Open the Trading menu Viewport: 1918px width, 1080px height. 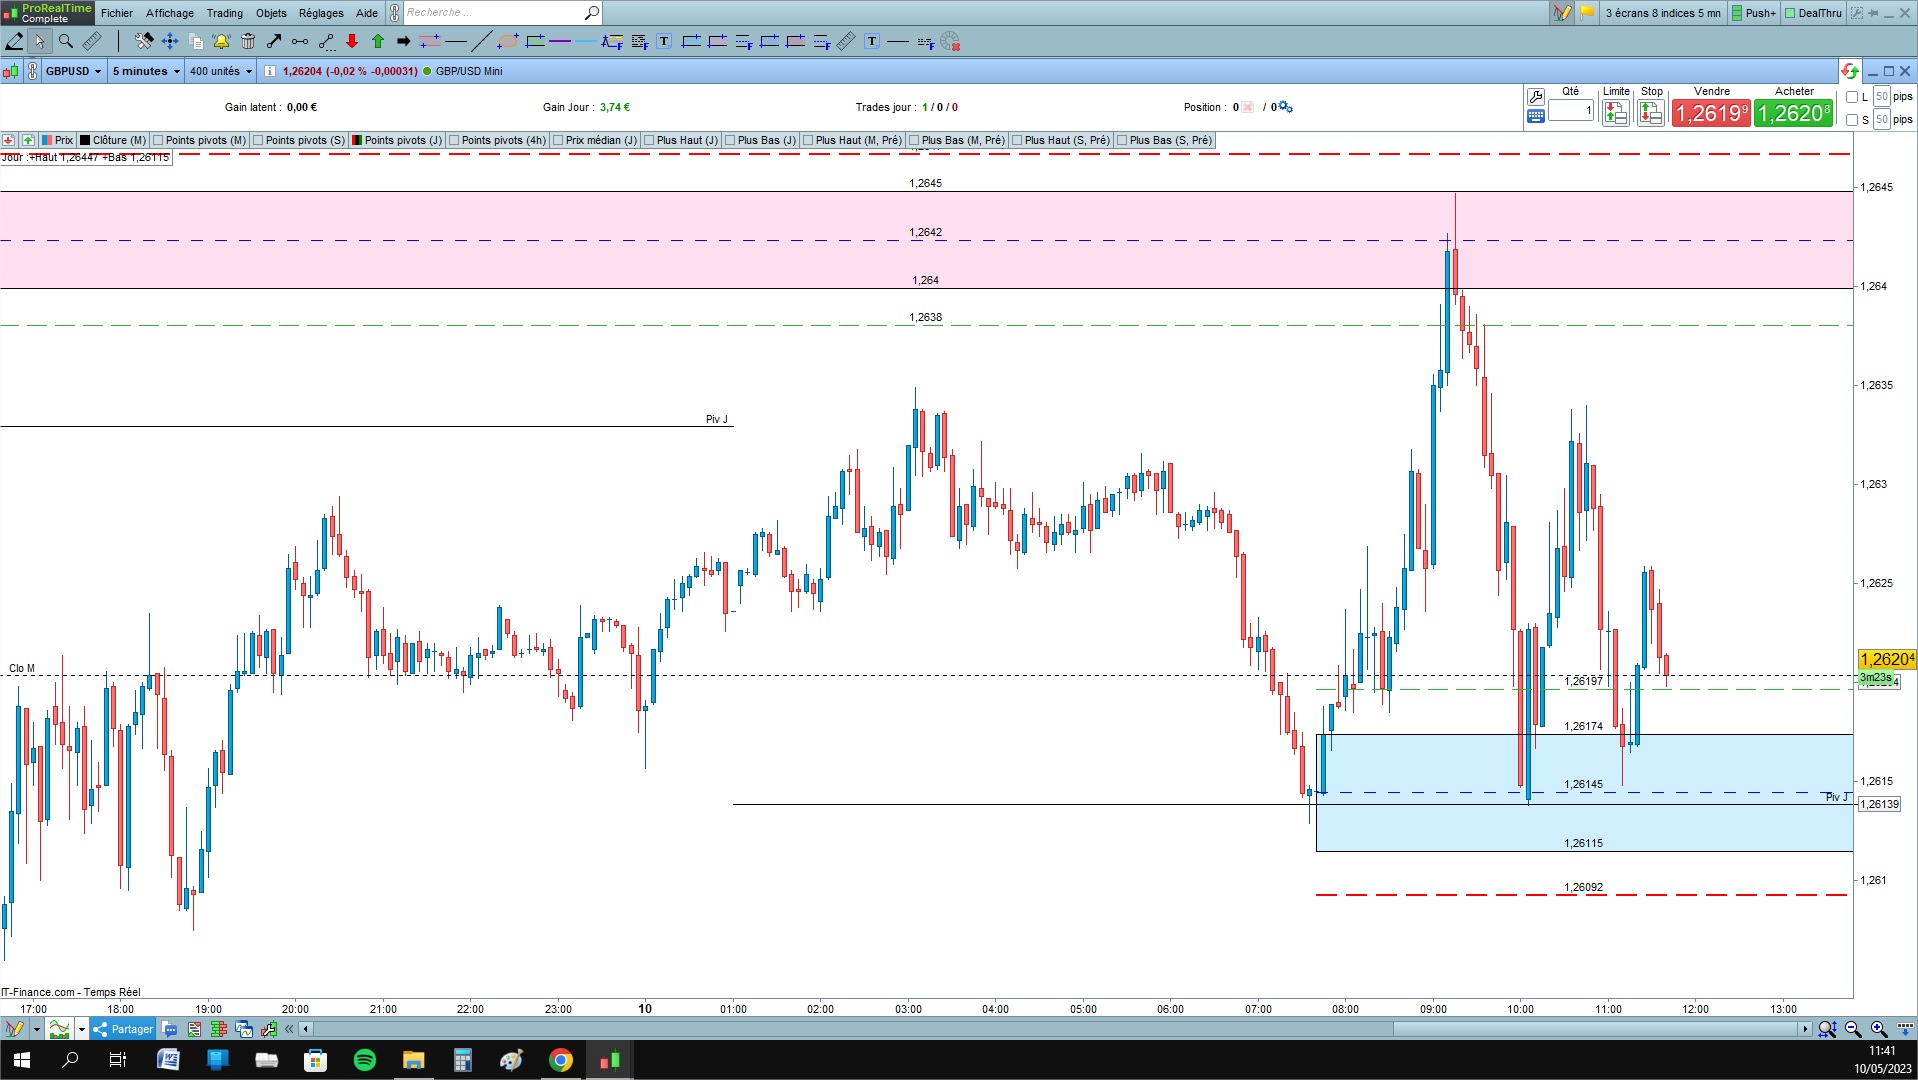tap(224, 13)
